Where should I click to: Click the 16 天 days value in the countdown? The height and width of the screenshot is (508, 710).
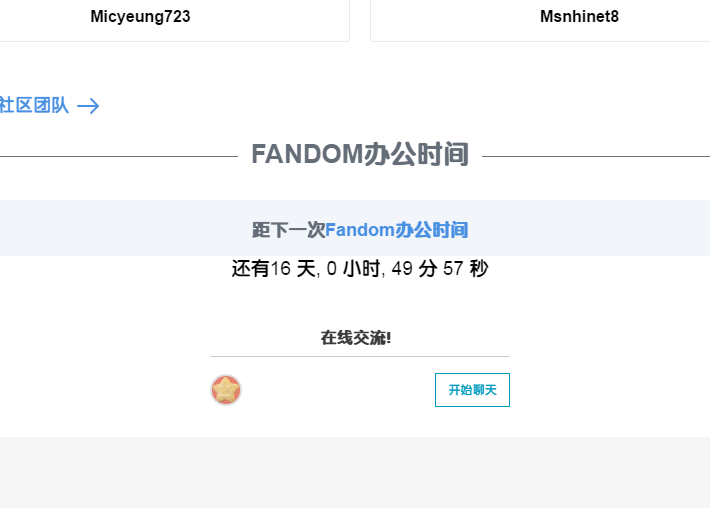tap(293, 268)
